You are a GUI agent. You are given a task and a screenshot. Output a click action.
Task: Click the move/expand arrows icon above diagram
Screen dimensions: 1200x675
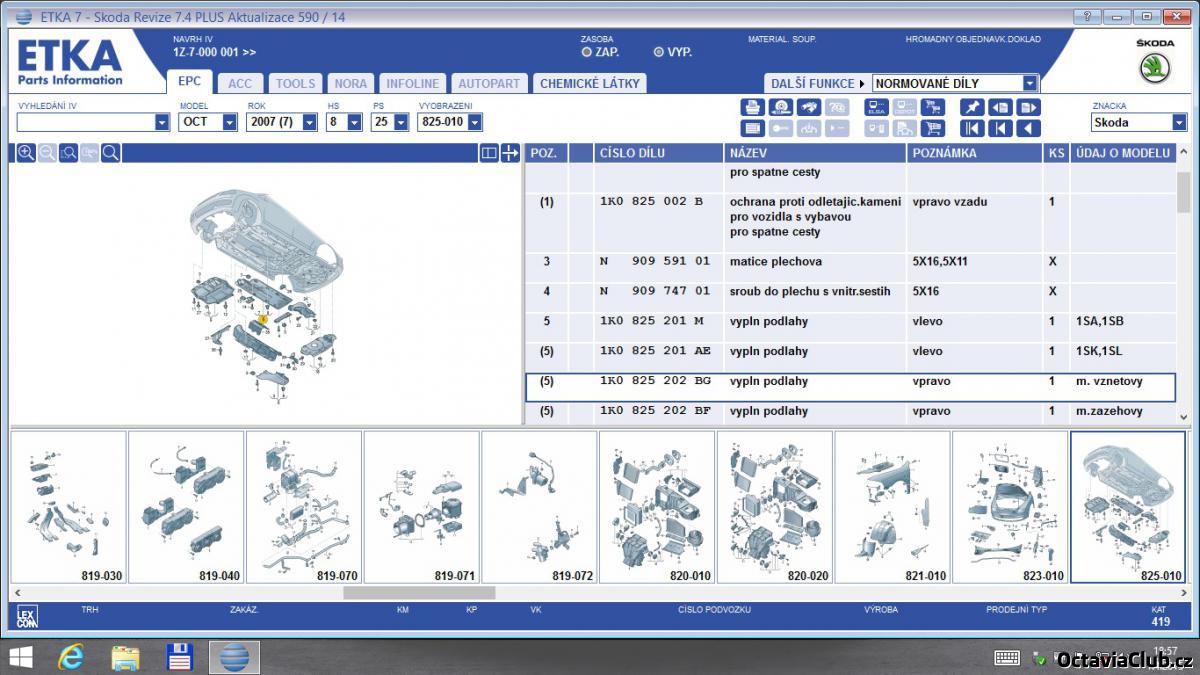coord(510,153)
